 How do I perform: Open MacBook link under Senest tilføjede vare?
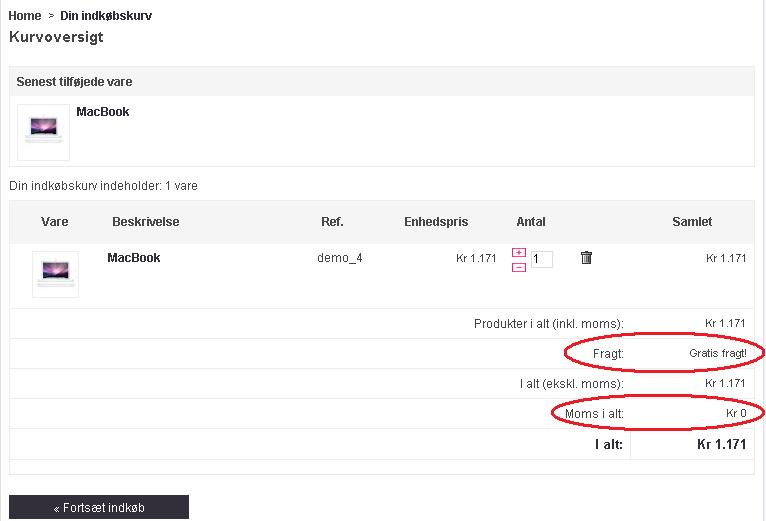tap(103, 111)
